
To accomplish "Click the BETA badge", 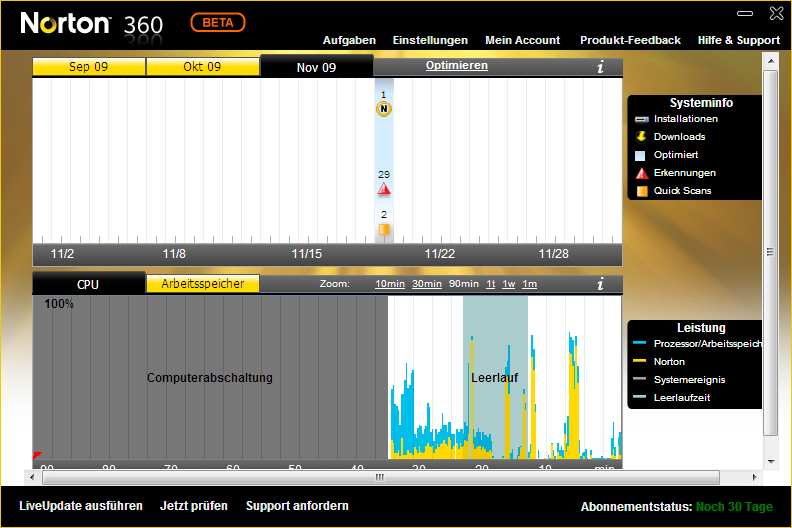I will coord(218,23).
